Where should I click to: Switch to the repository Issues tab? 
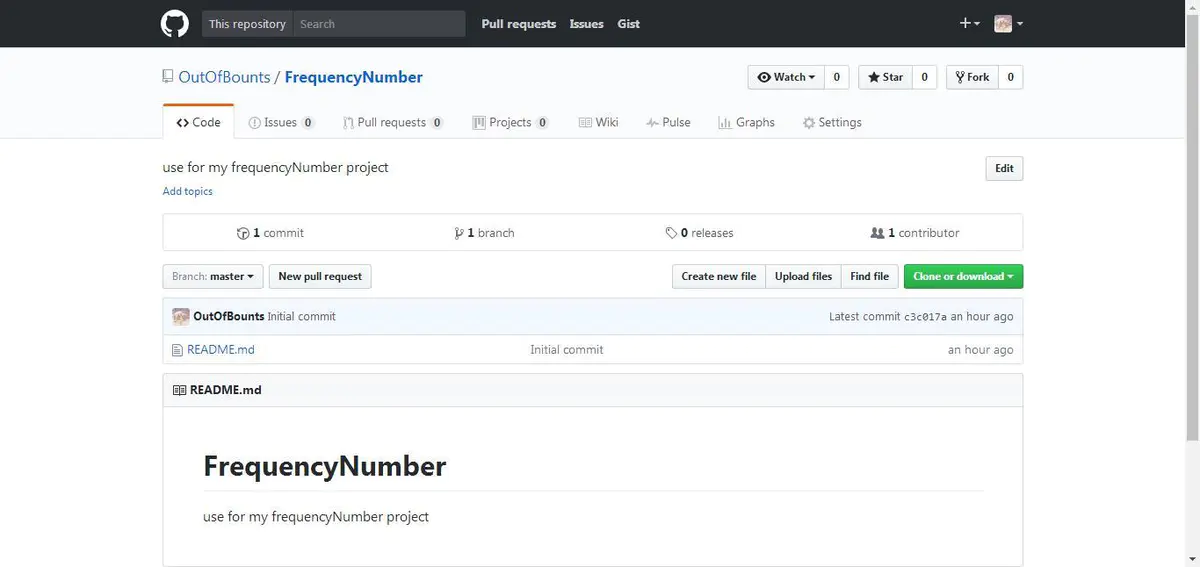pos(281,122)
